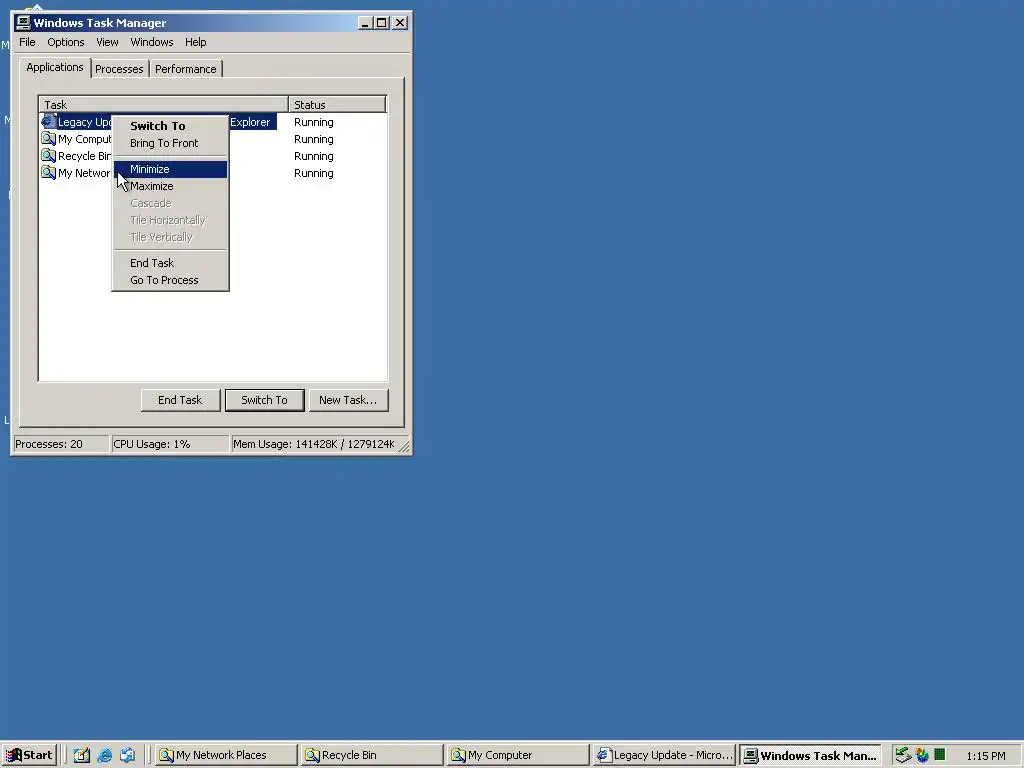Screen dimensions: 1024x768
Task: Sort by the Status column header
Action: [338, 104]
